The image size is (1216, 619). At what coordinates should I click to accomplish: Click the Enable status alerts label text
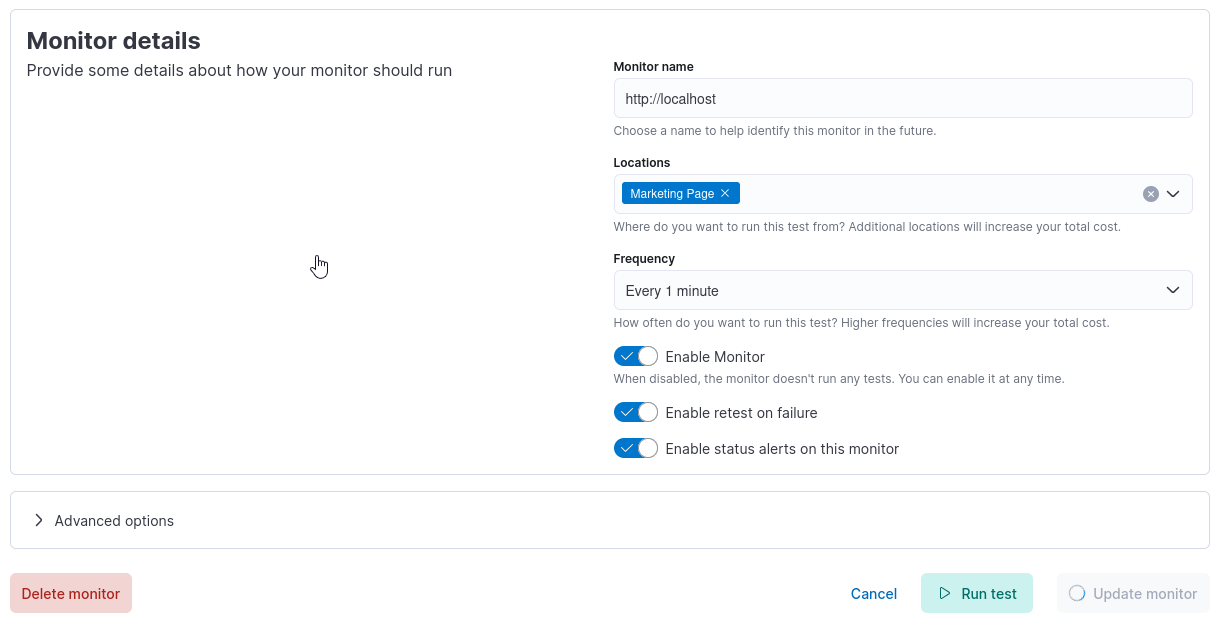(782, 448)
